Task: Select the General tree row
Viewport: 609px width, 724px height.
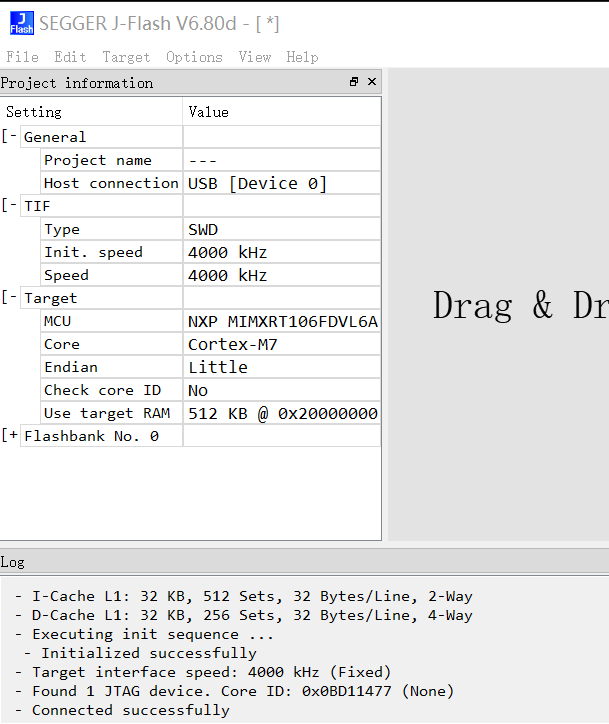Action: point(101,137)
